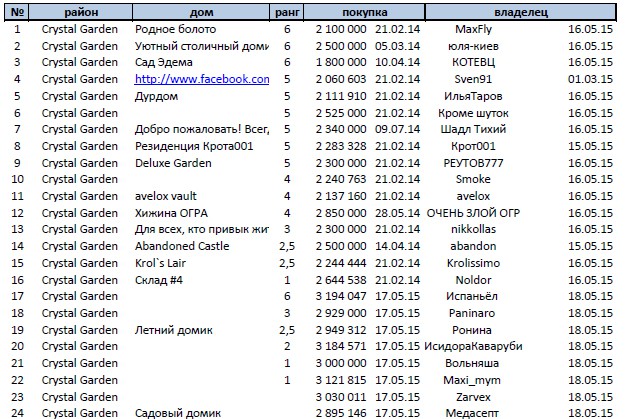Click the cell Дурдом
The width and height of the screenshot is (625, 419).
click(x=156, y=96)
